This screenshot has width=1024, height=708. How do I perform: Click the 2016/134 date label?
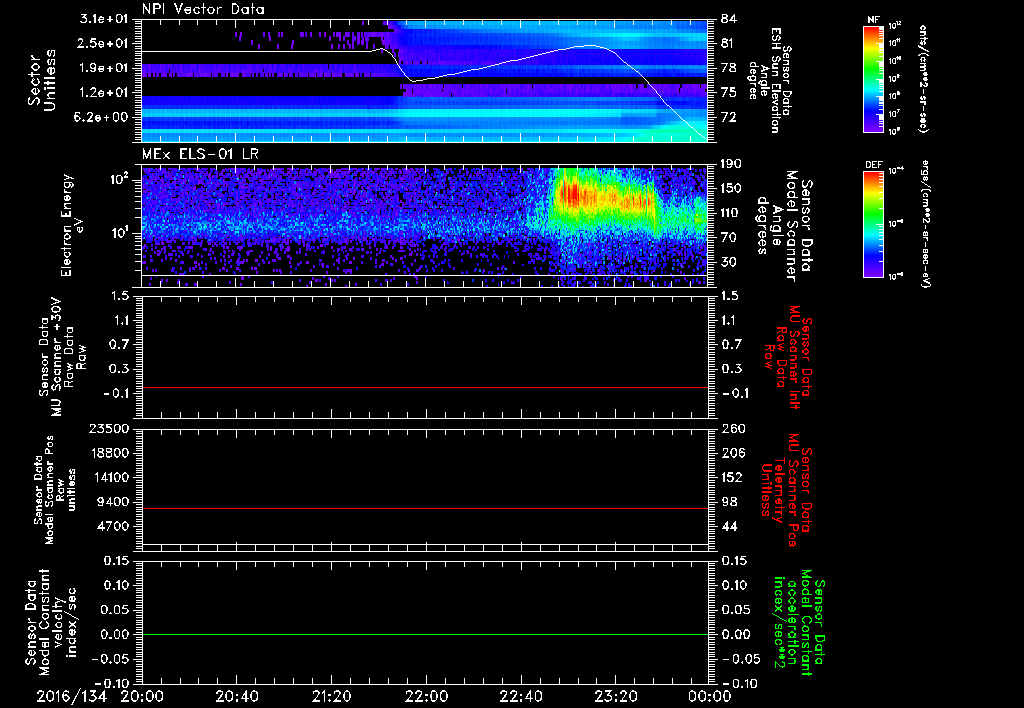click(71, 696)
